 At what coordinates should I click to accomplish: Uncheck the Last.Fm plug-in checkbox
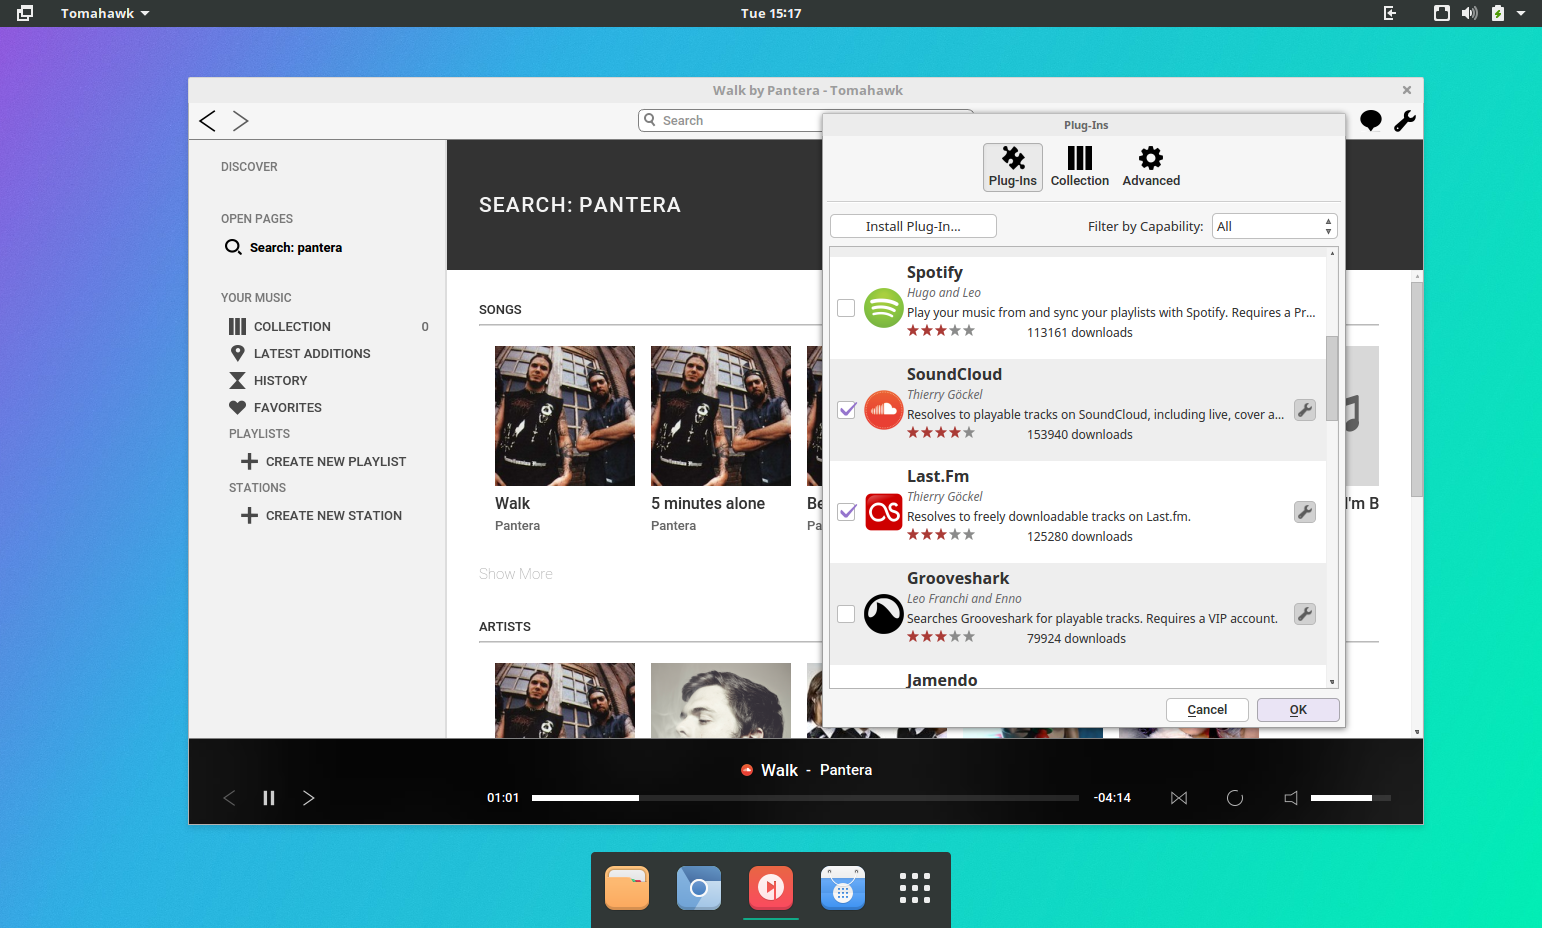pyautogui.click(x=846, y=512)
